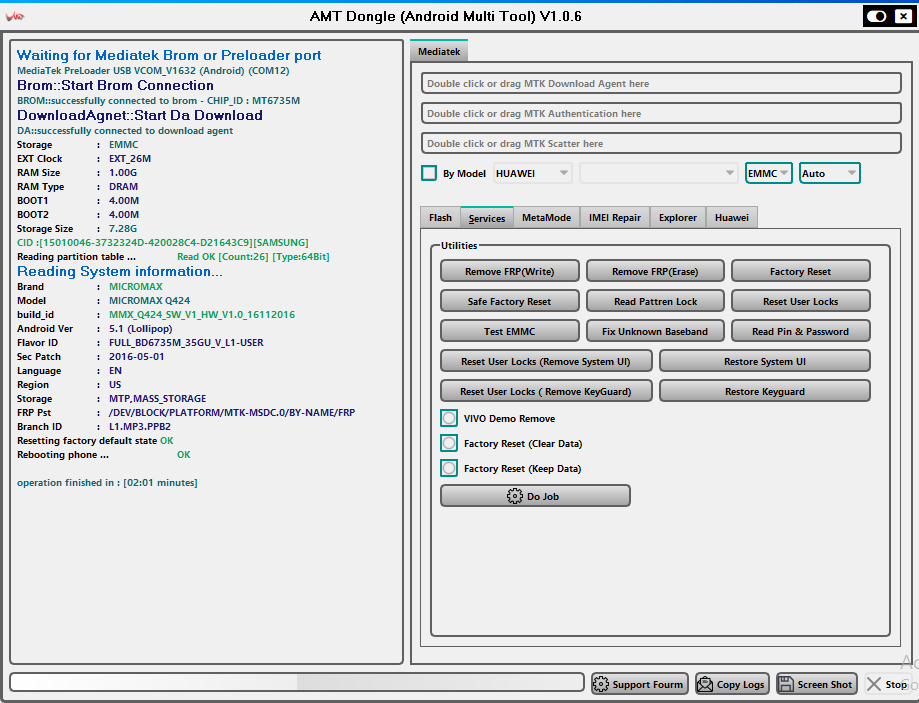The height and width of the screenshot is (703, 919).
Task: Click the MICROMAX Q424 model value
Action: click(x=149, y=300)
